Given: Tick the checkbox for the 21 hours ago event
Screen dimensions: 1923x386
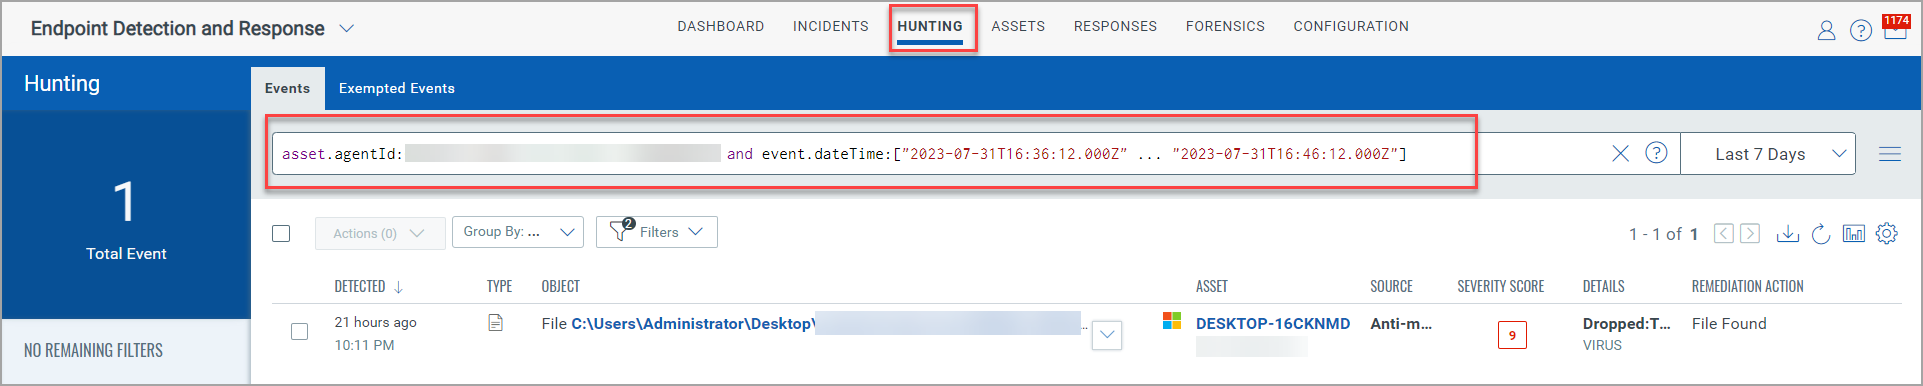Looking at the screenshot, I should (x=299, y=331).
